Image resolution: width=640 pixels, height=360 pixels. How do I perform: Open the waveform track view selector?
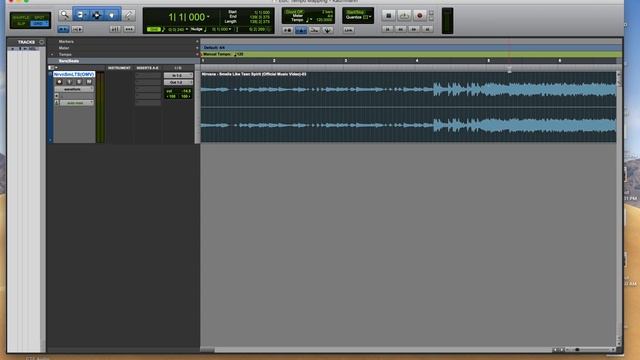(73, 89)
